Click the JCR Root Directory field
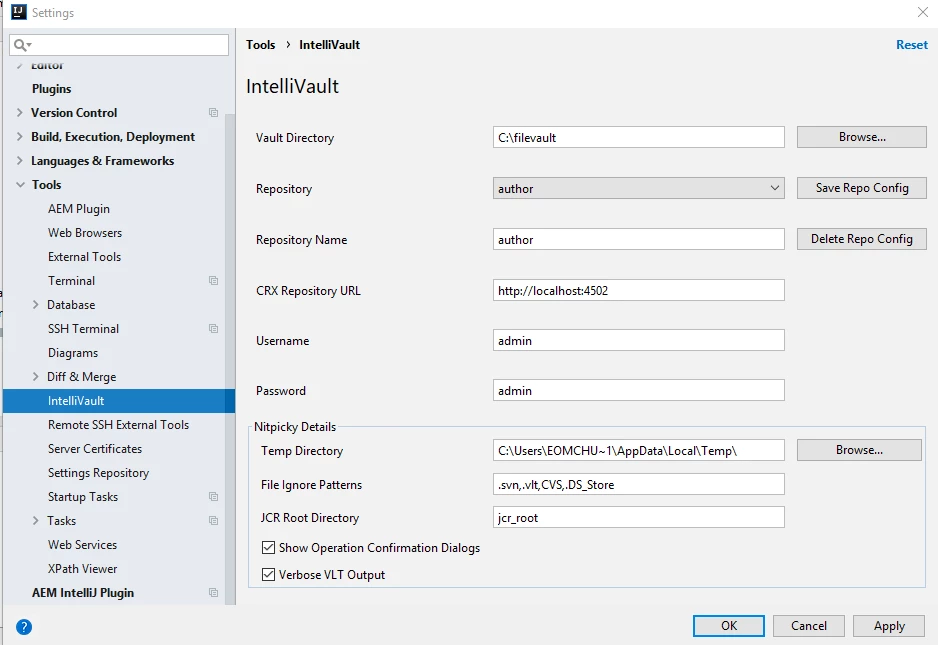The height and width of the screenshot is (645, 938). (x=638, y=517)
